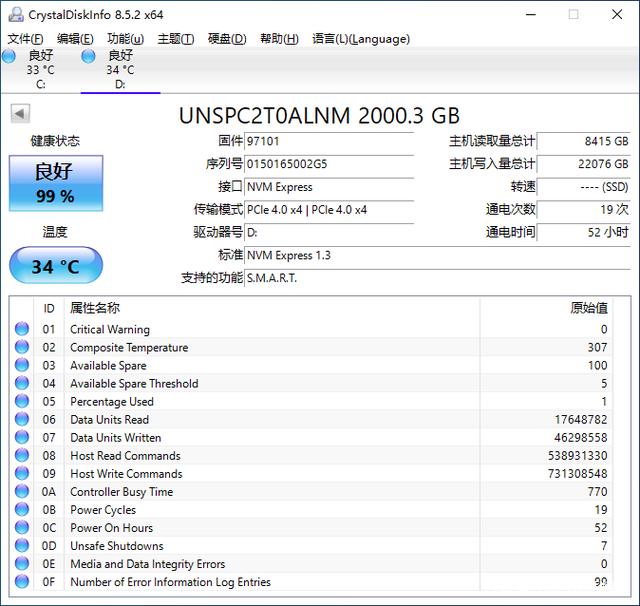
Task: Open the 功能(u) menu
Action: point(125,39)
